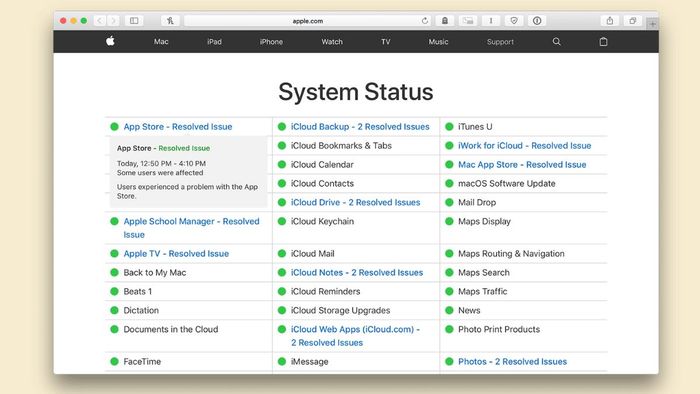
Task: Click the shield extension icon
Action: [514, 21]
